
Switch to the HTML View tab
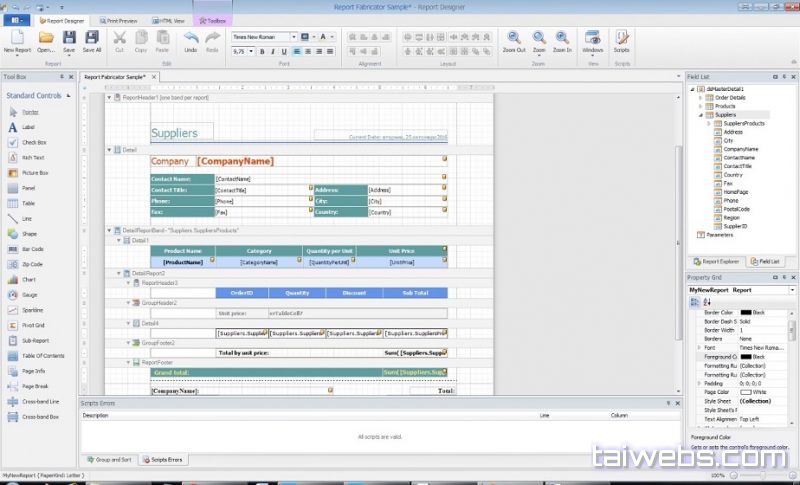pyautogui.click(x=169, y=20)
